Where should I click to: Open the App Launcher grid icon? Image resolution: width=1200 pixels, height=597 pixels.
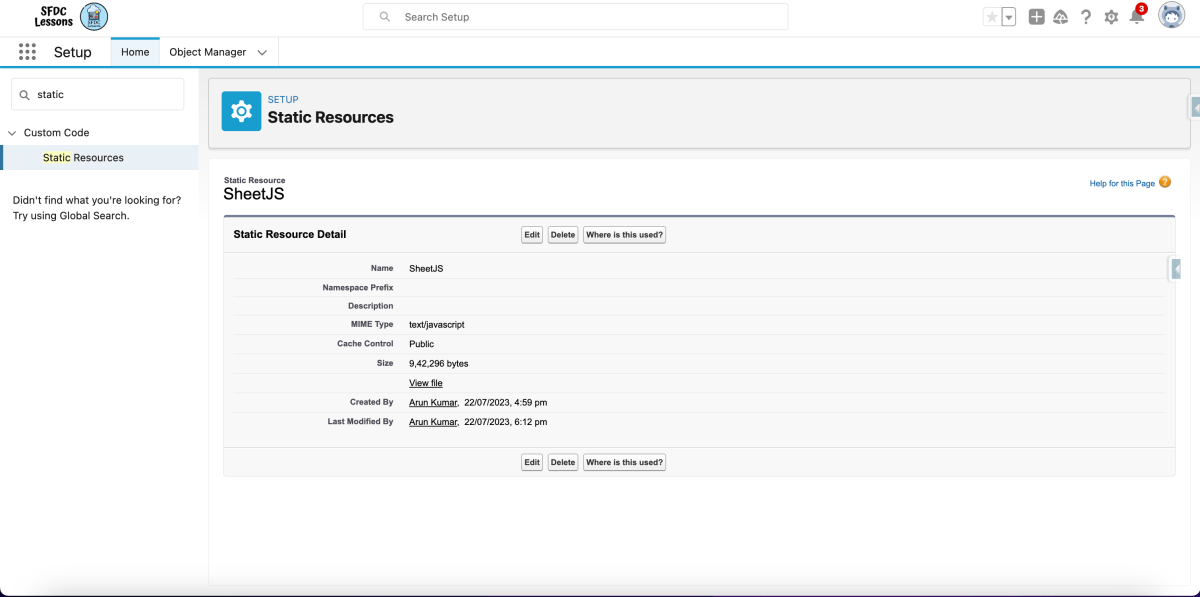click(x=27, y=52)
